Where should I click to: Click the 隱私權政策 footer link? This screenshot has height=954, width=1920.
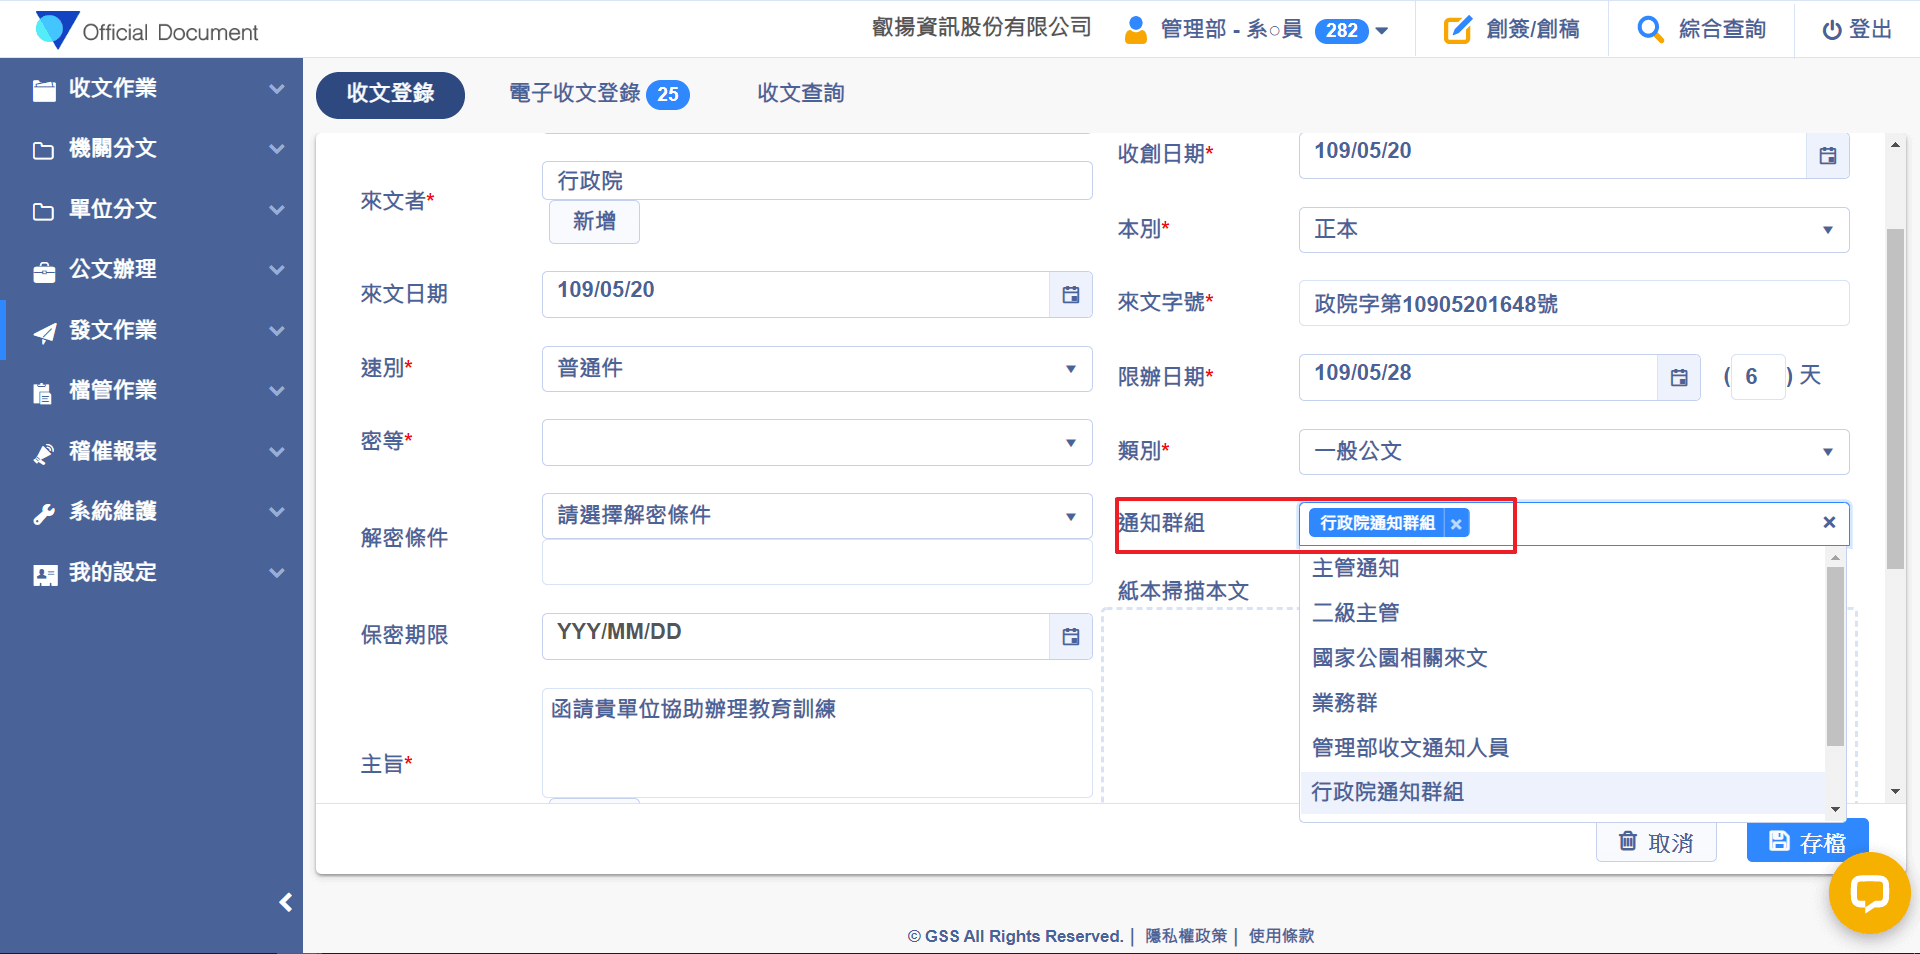coord(1186,936)
